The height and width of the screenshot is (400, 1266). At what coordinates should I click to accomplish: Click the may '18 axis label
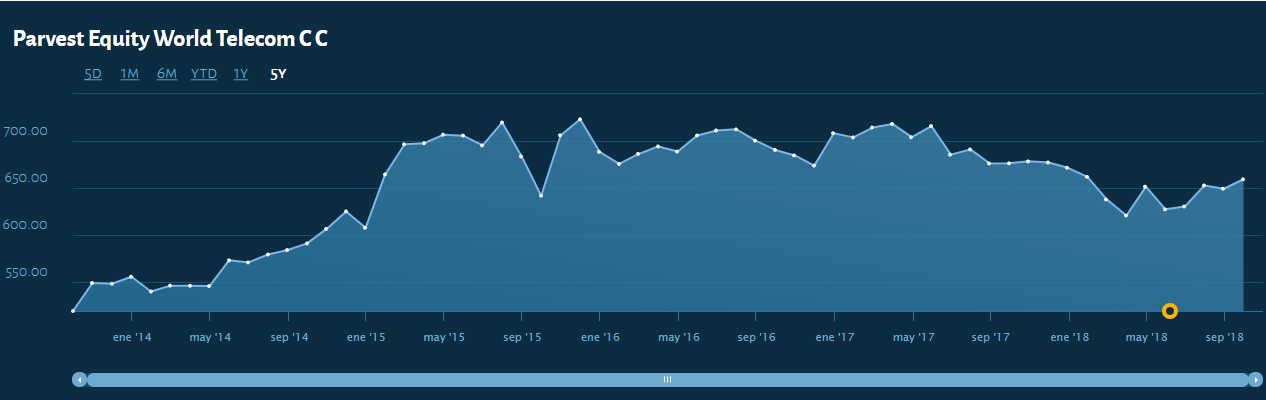point(1147,338)
